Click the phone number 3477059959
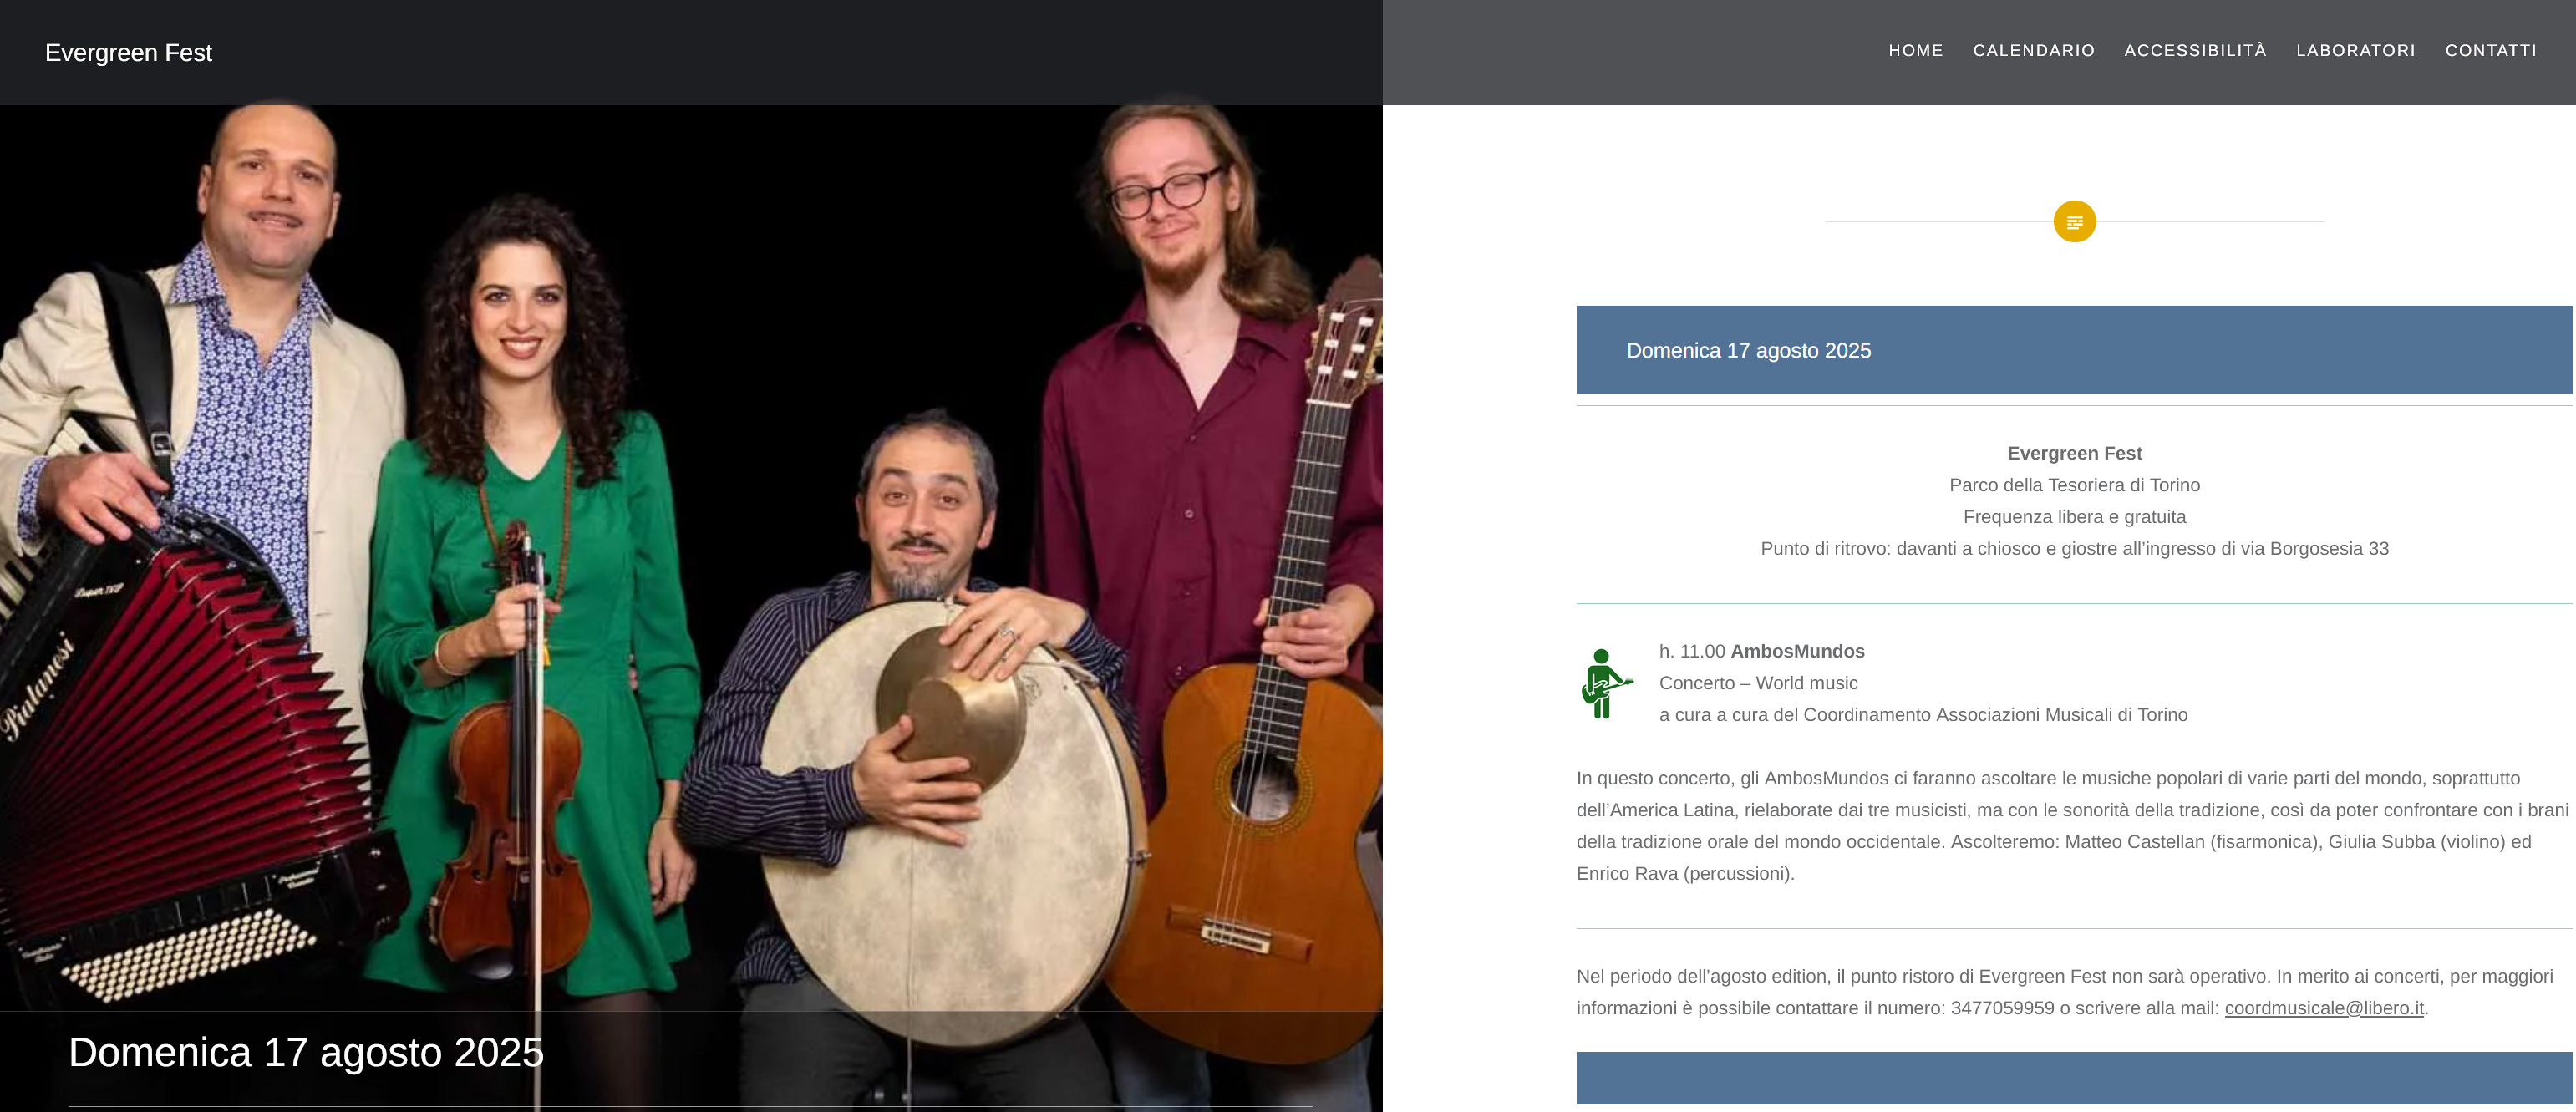 tap(2002, 1008)
